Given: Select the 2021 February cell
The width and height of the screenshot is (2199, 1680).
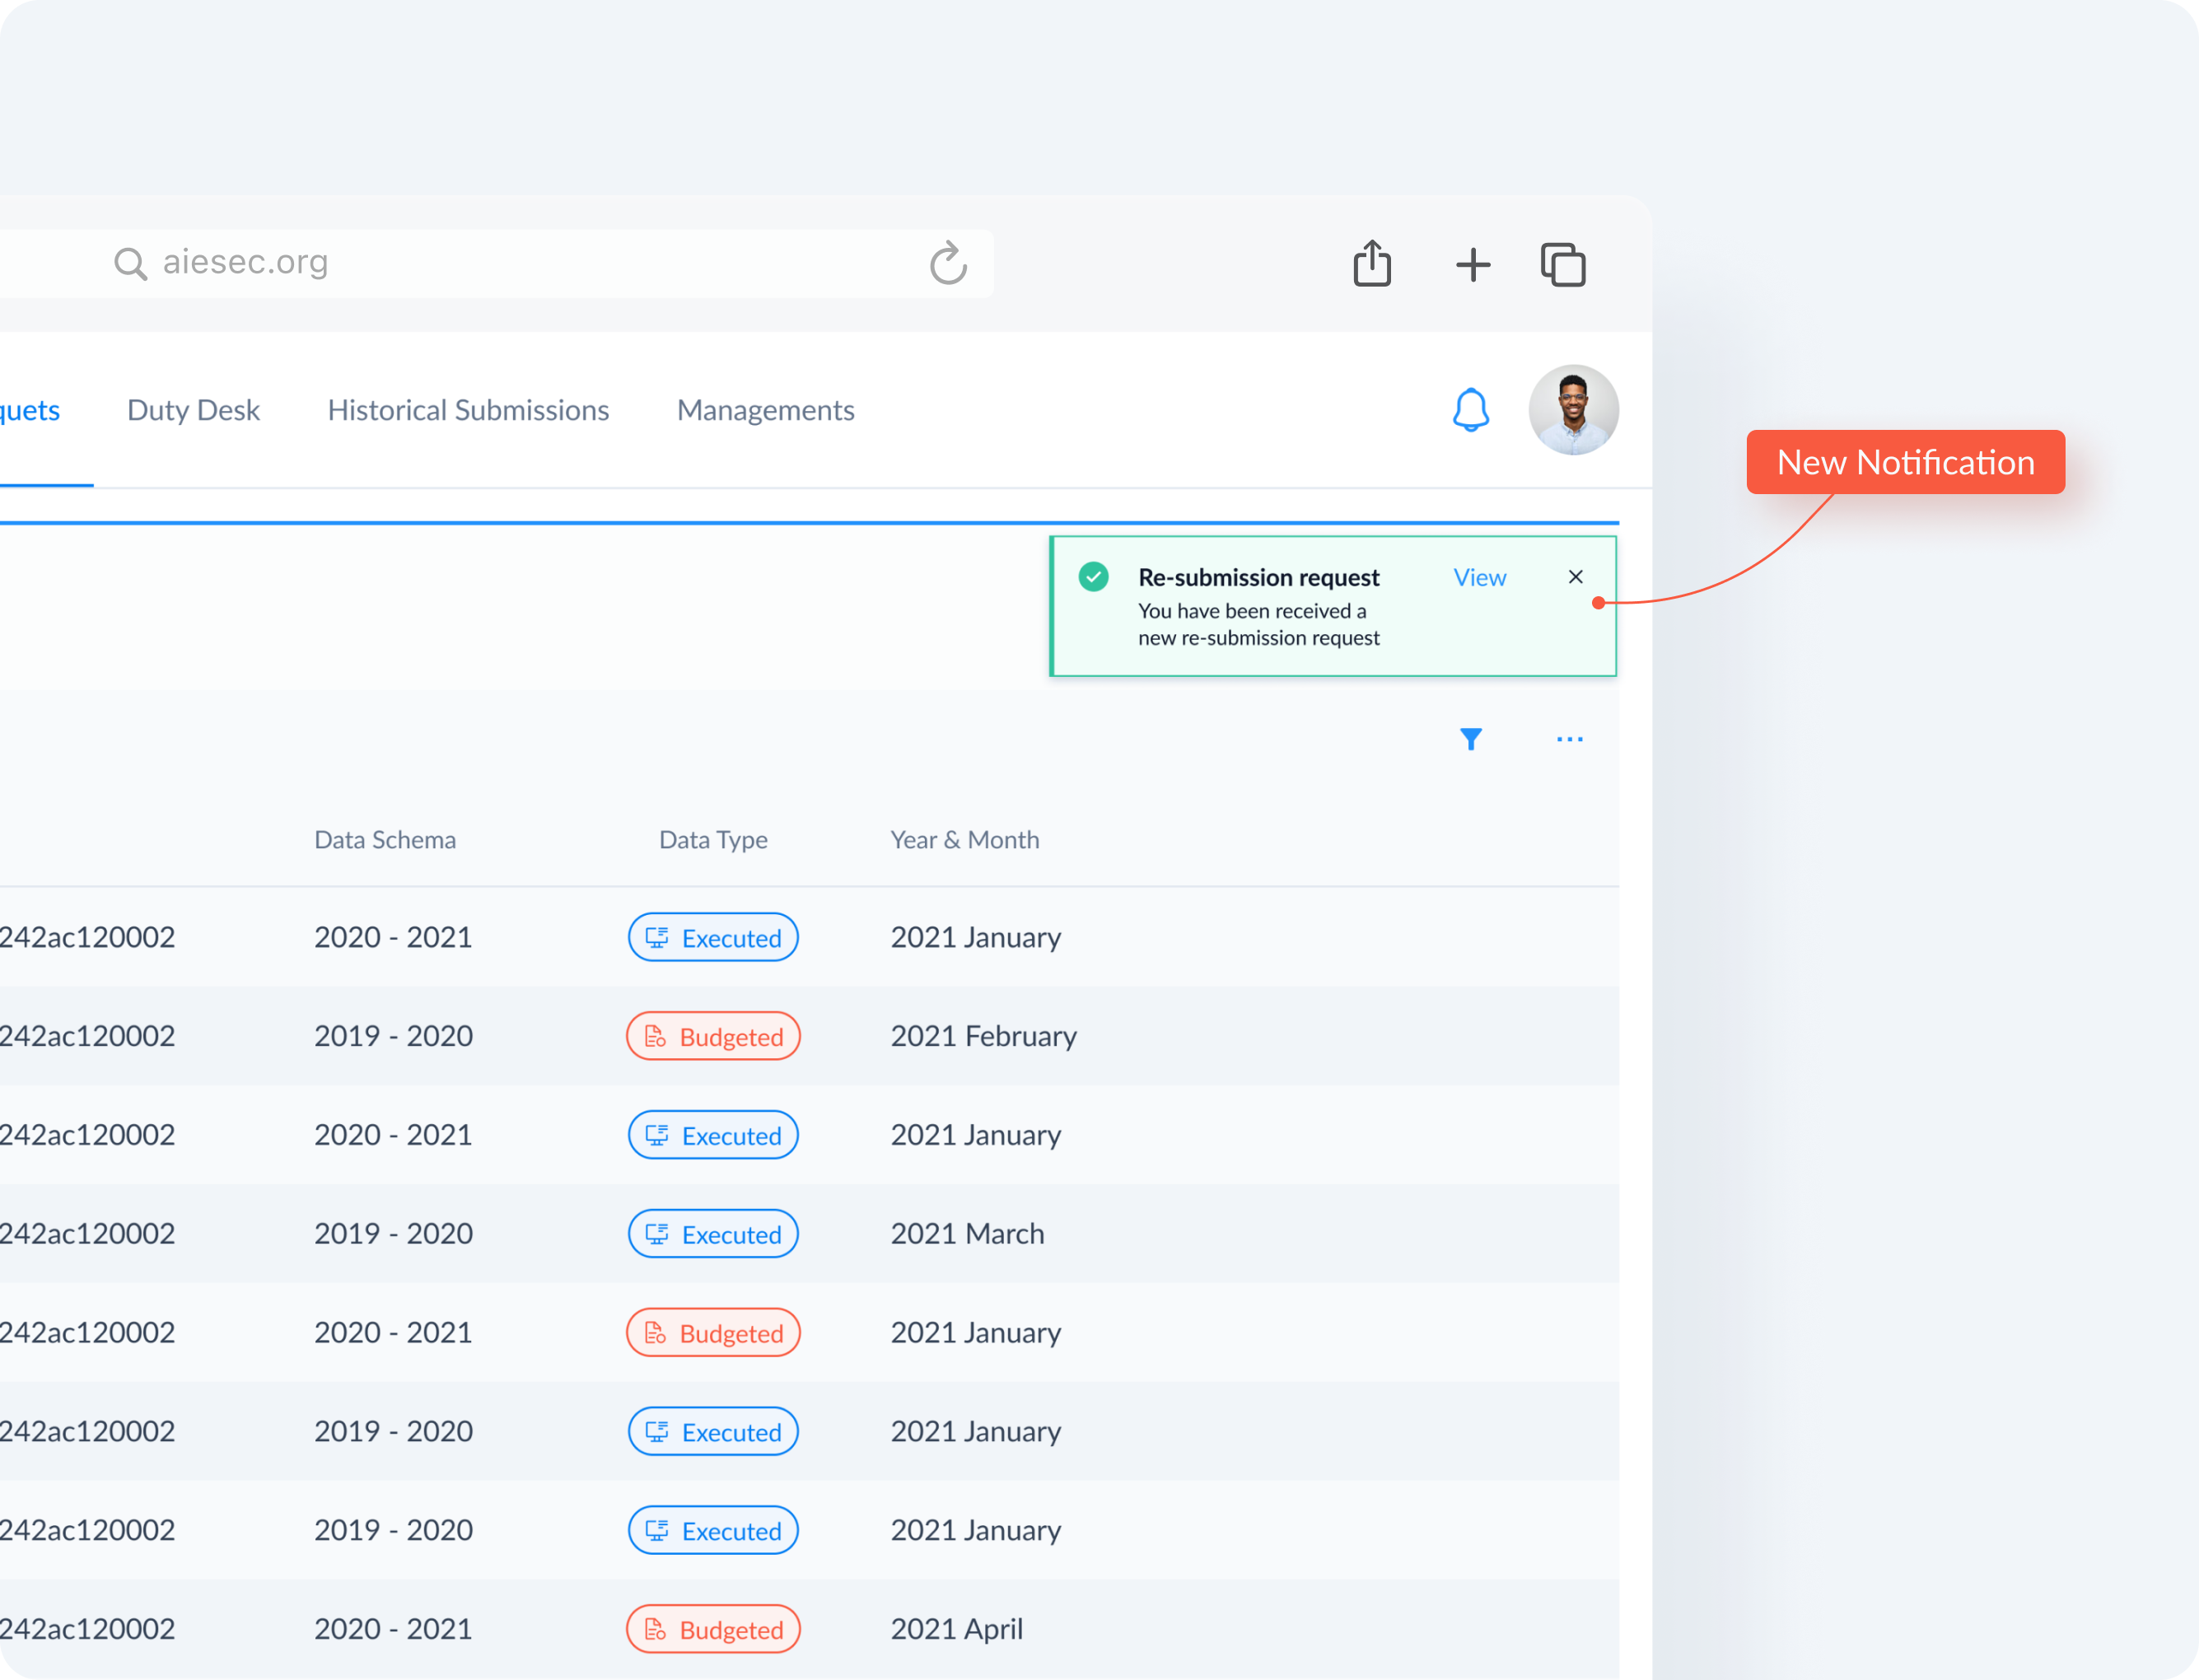Looking at the screenshot, I should click(983, 1036).
